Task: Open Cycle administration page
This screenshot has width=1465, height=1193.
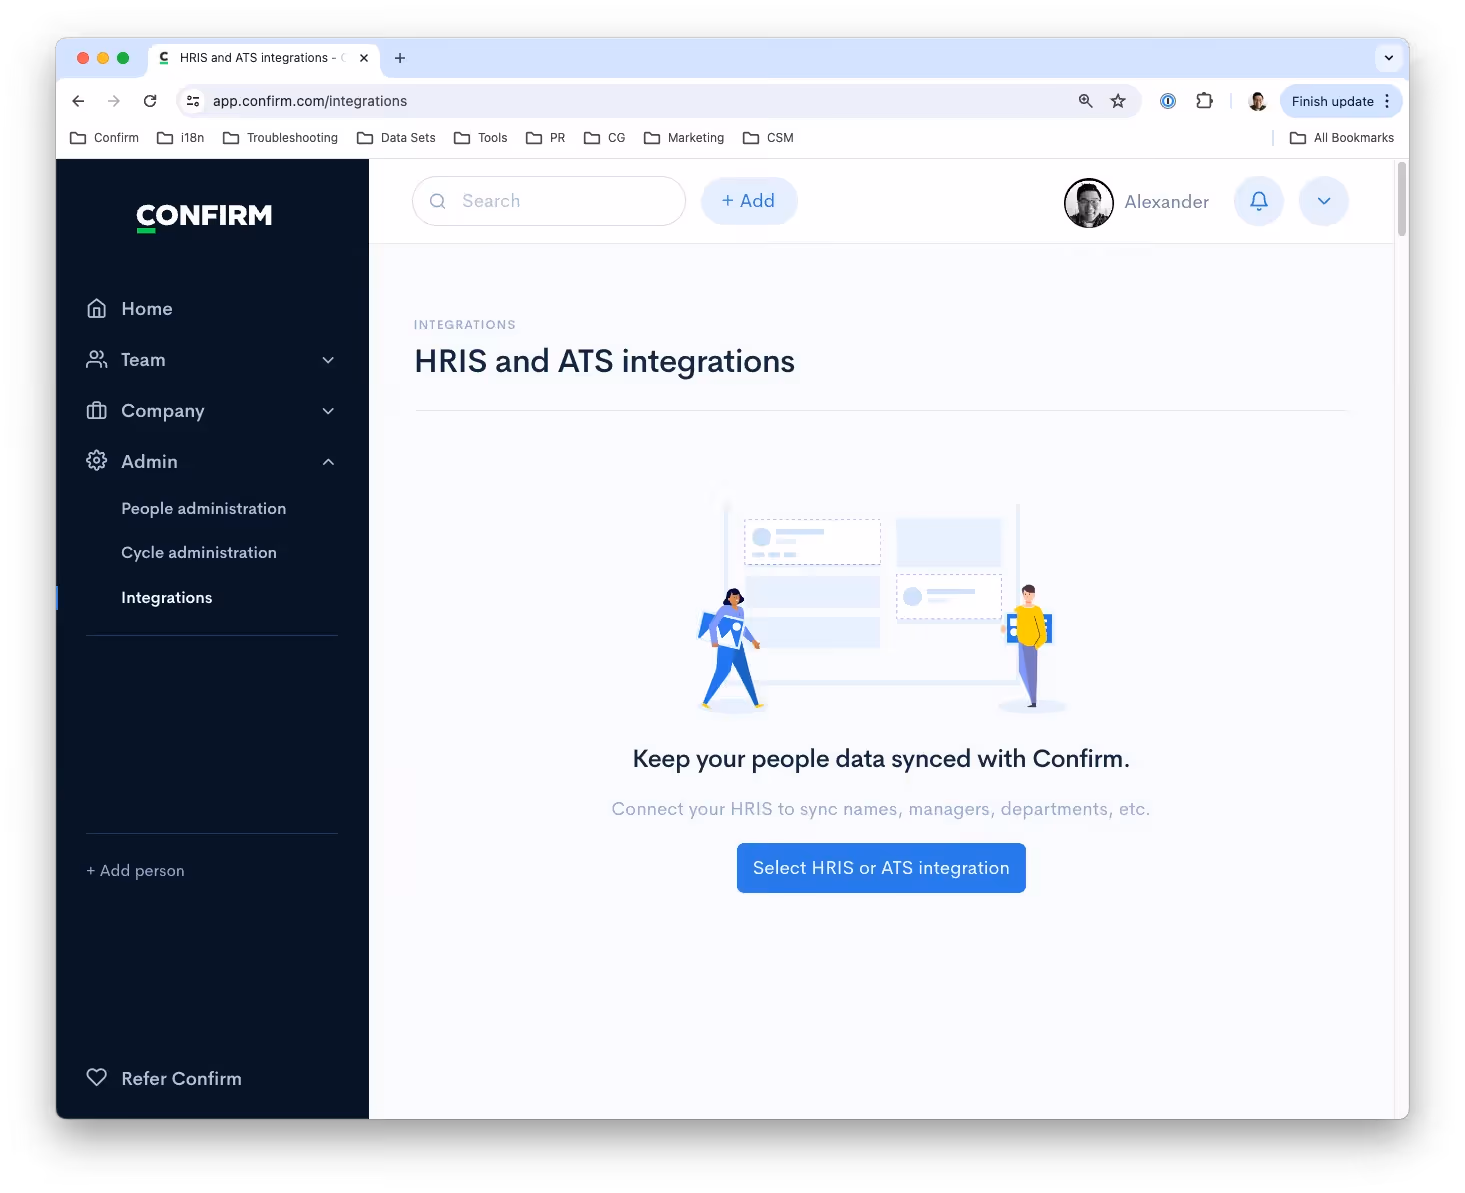Action: click(x=199, y=553)
